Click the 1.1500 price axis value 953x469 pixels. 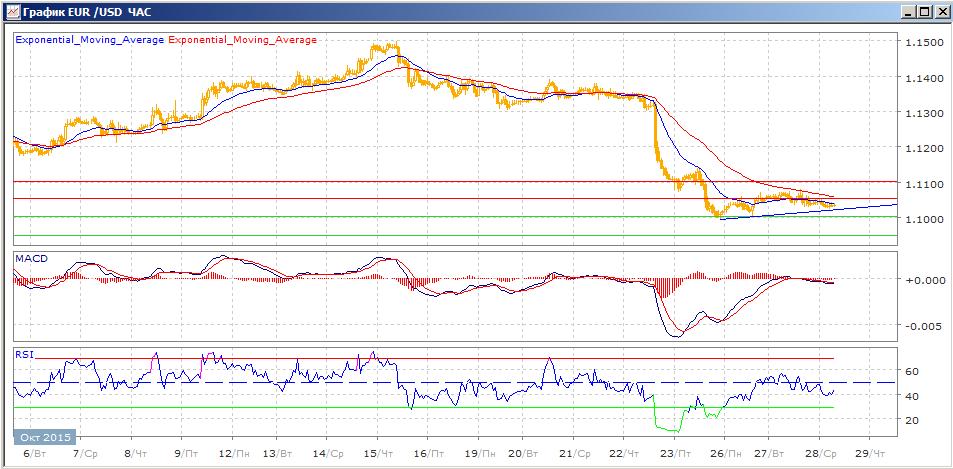click(925, 42)
